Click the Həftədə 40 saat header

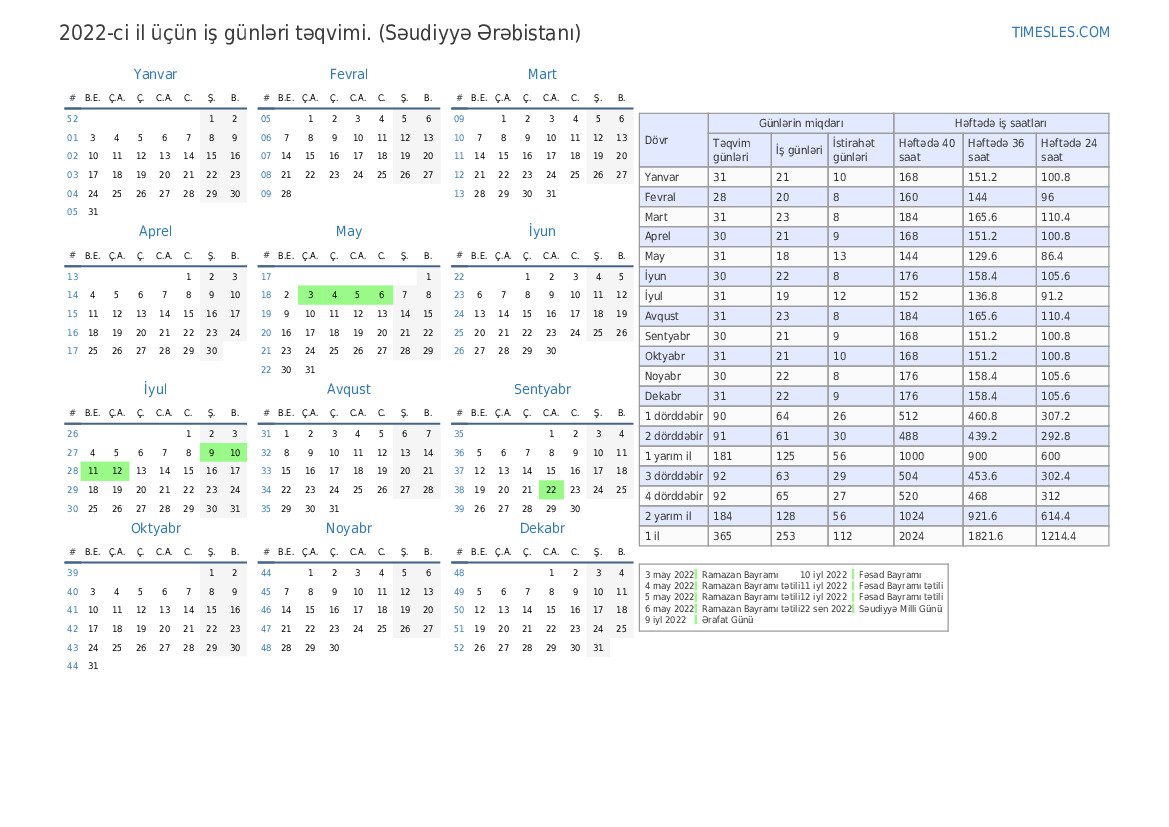click(928, 150)
